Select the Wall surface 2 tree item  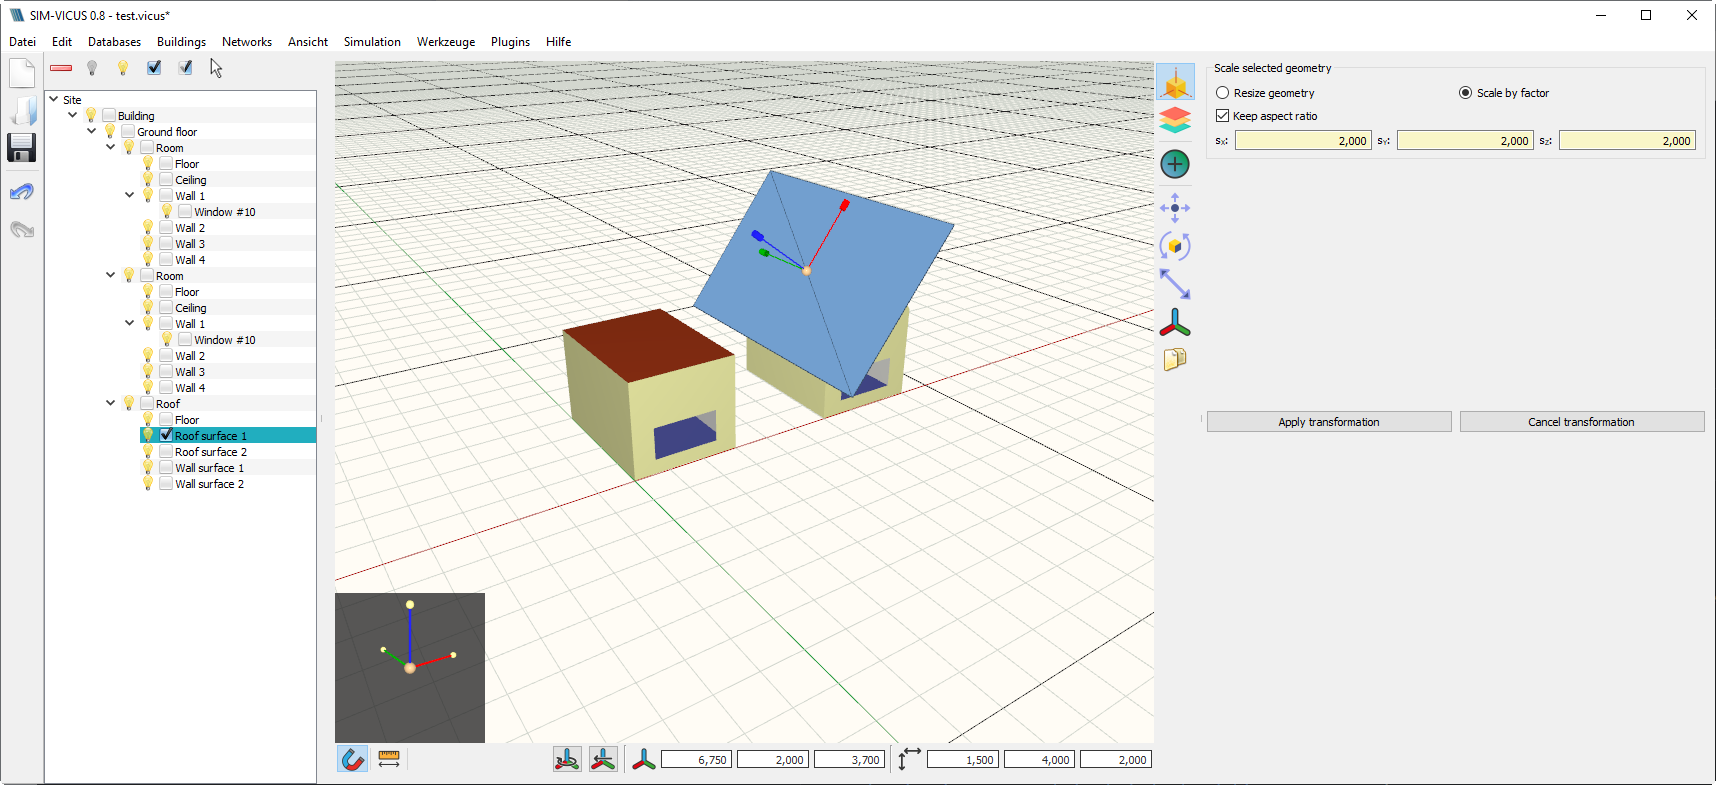[209, 484]
